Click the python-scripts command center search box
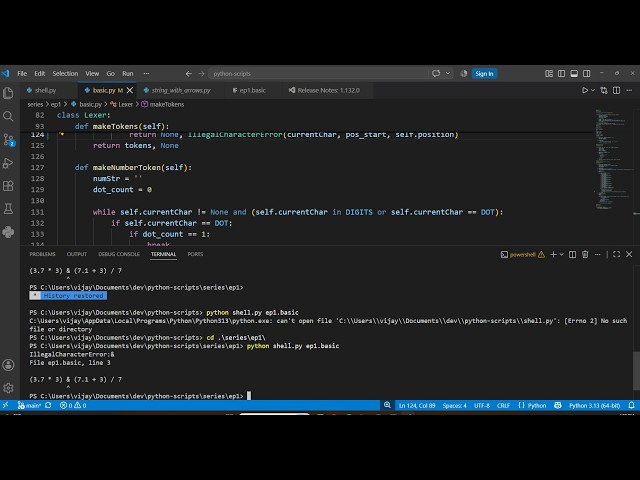 [318, 73]
